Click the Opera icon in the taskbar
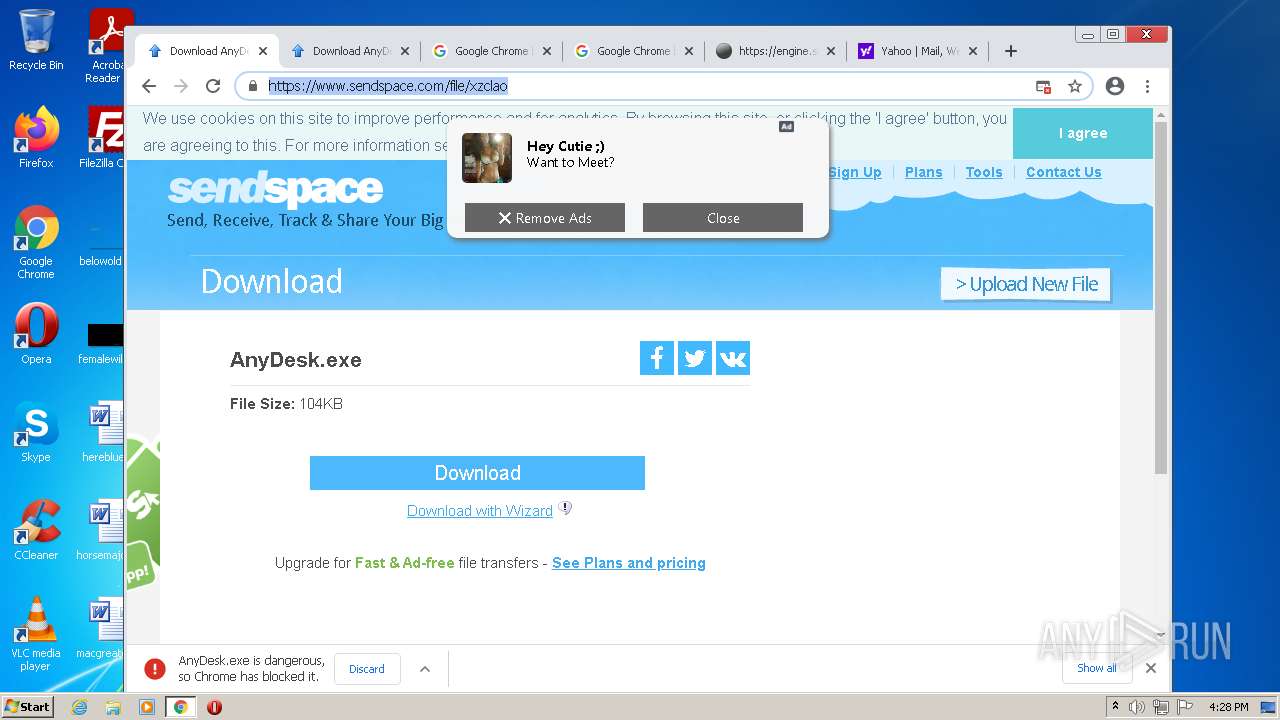The width and height of the screenshot is (1280, 720). [214, 707]
